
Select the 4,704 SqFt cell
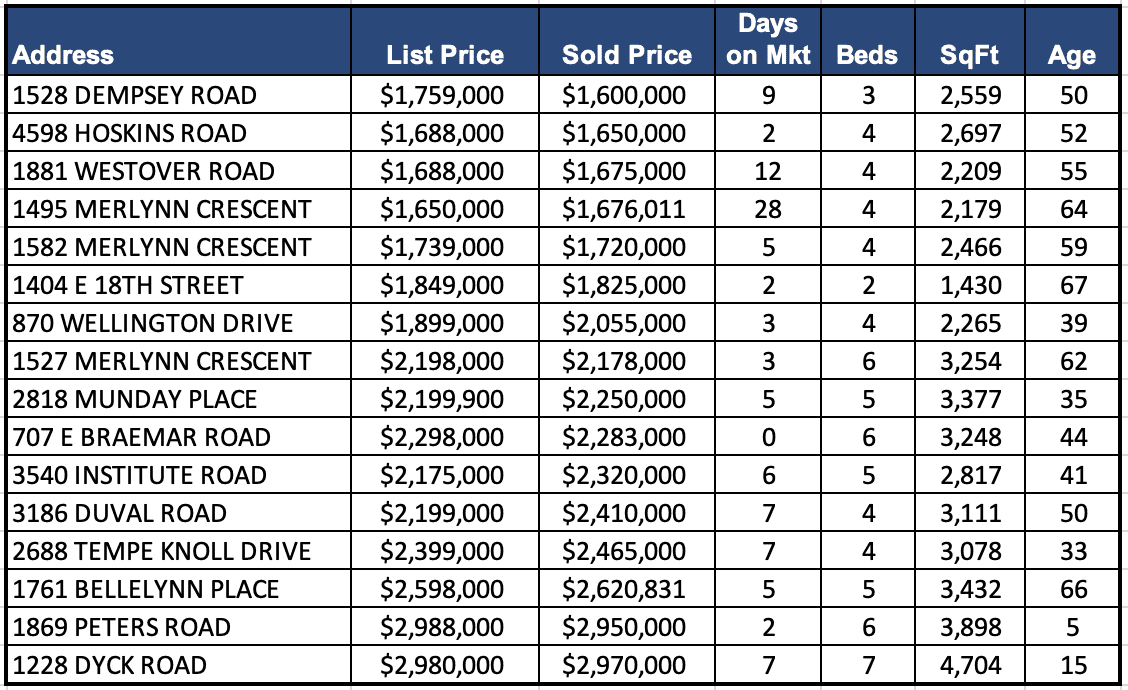[969, 666]
